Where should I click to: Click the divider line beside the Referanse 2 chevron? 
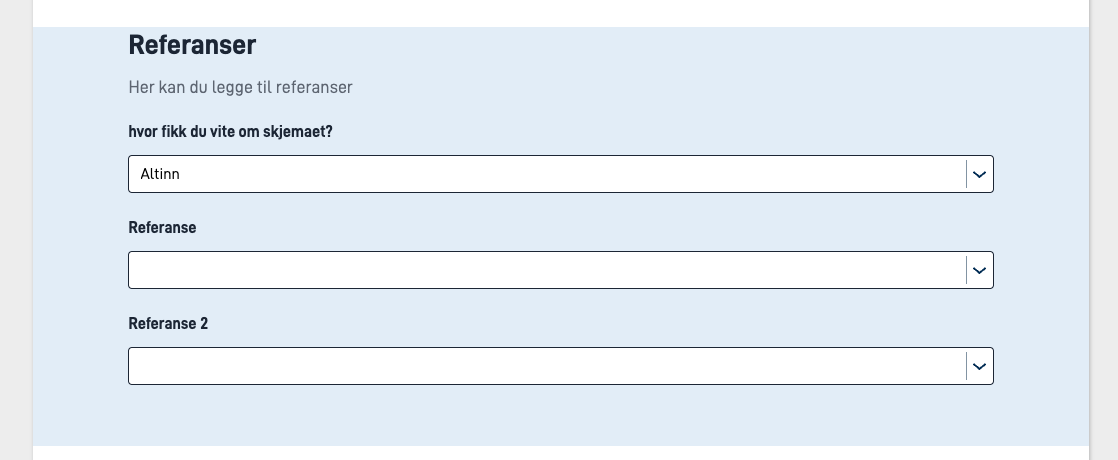(x=967, y=366)
